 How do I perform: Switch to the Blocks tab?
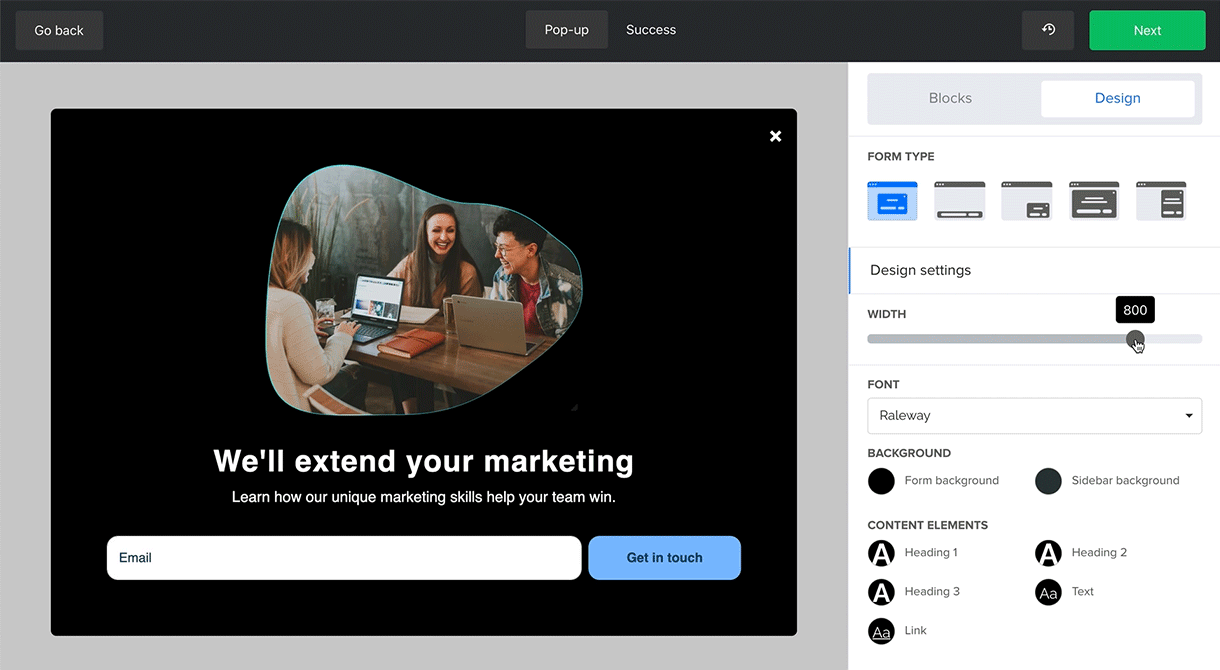[949, 98]
